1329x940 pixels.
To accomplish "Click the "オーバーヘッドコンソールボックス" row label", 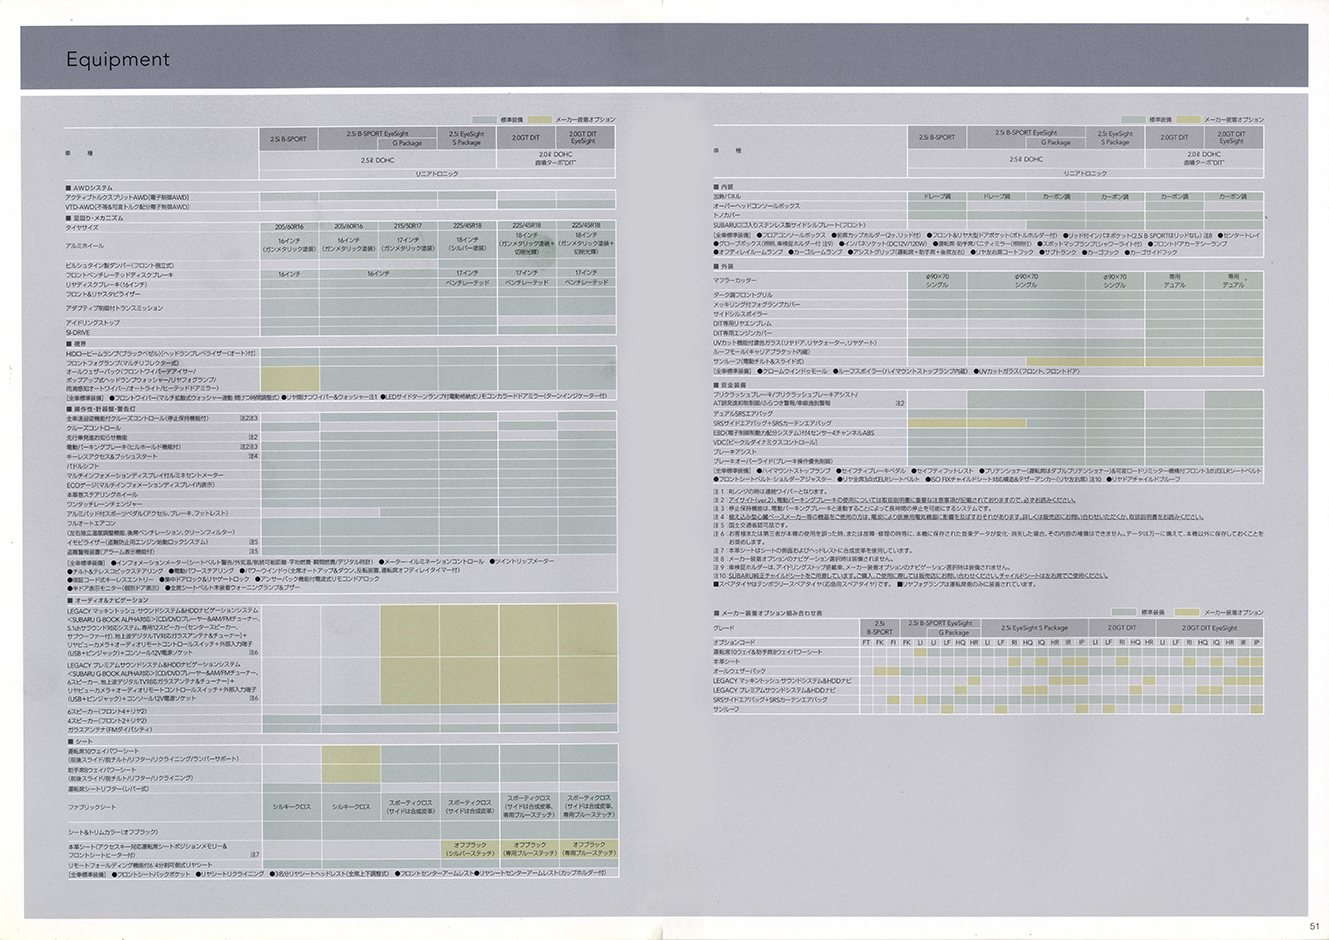I will tap(757, 206).
